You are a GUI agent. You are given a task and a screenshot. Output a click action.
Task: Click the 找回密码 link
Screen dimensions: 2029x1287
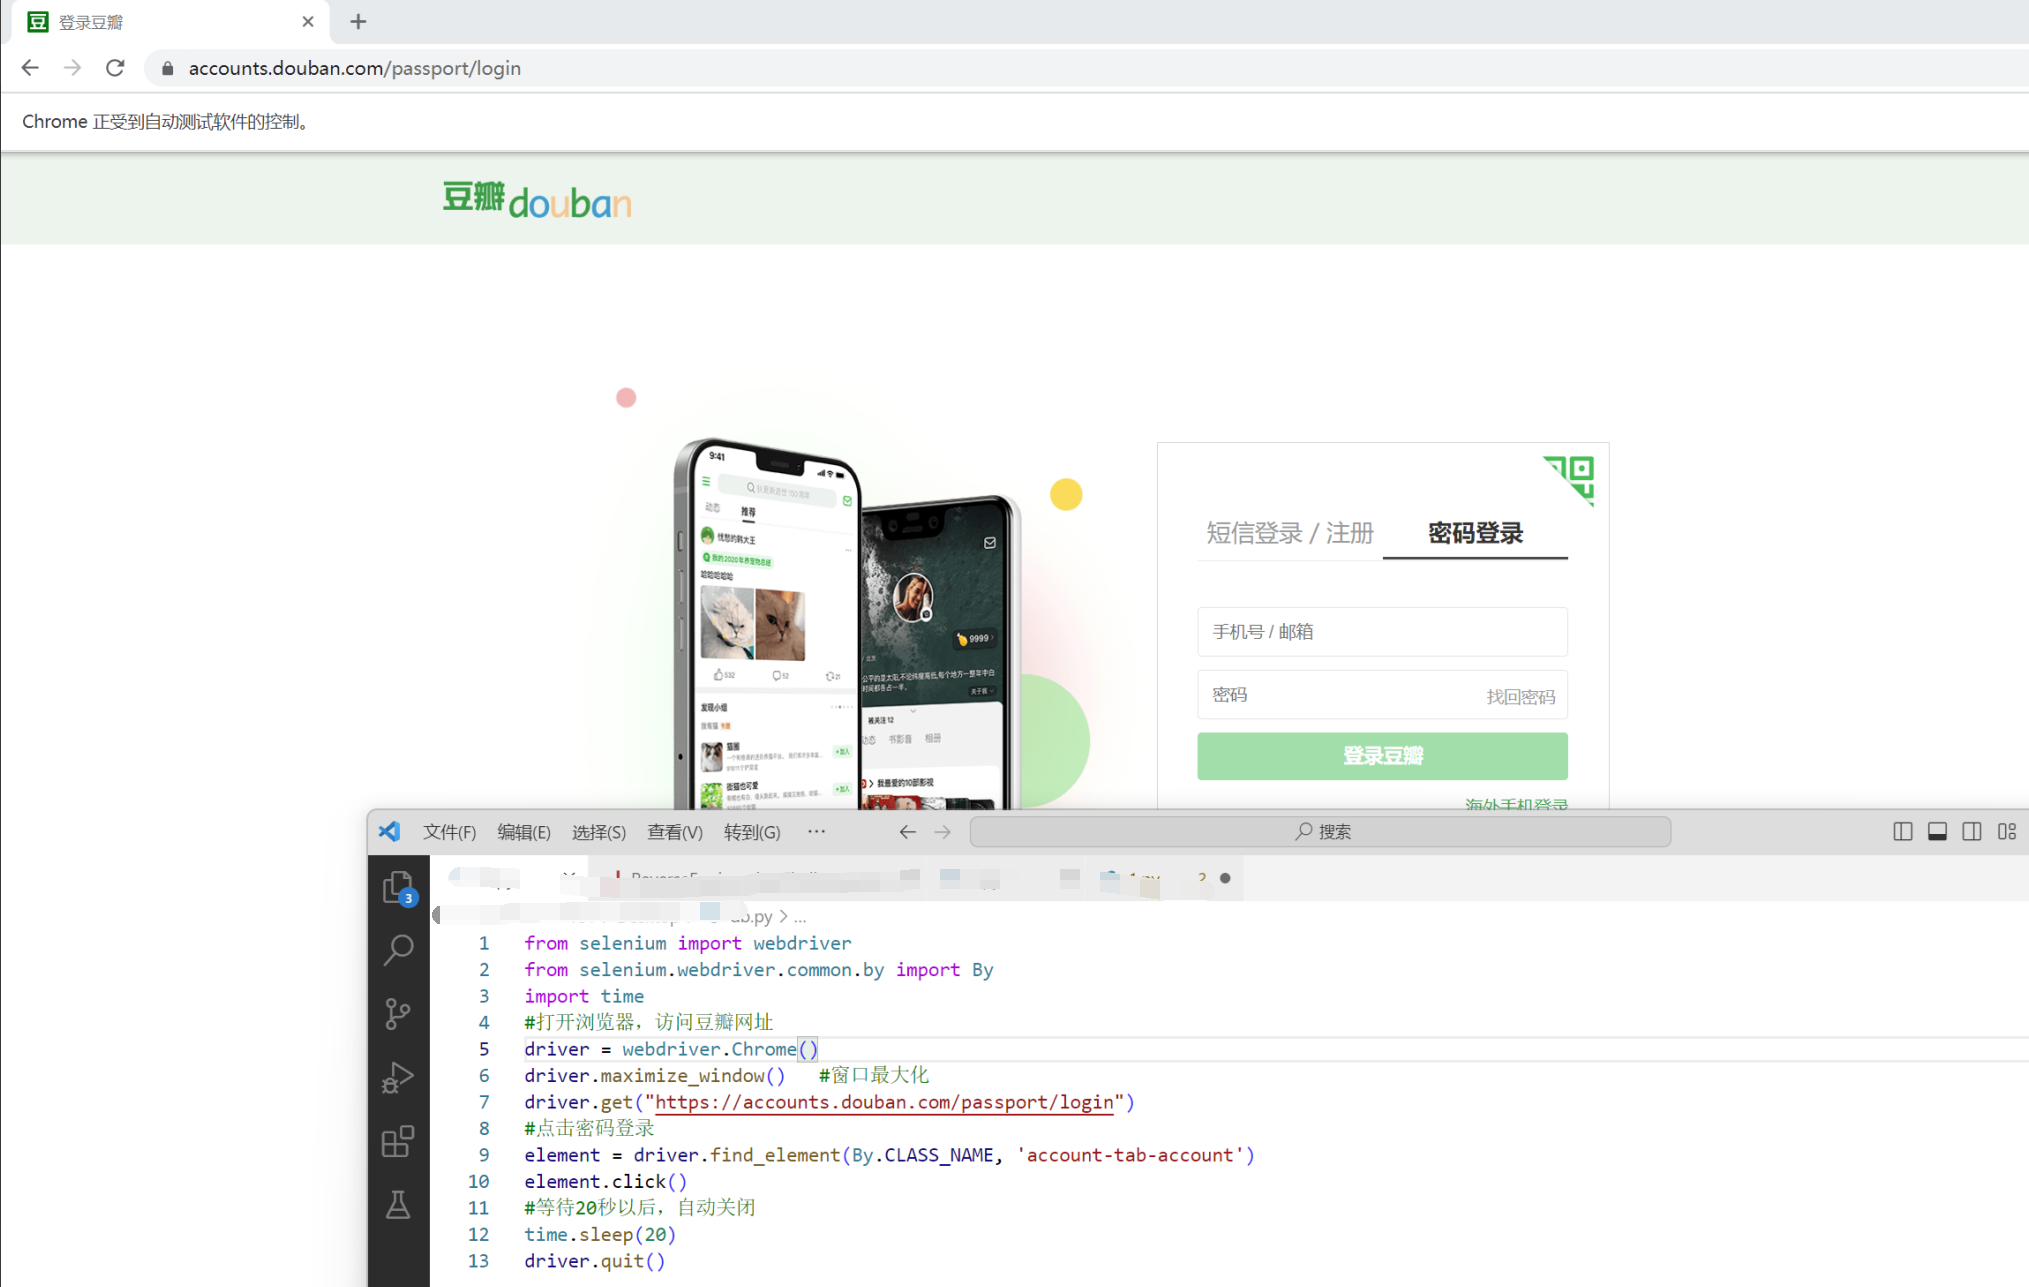(x=1520, y=697)
